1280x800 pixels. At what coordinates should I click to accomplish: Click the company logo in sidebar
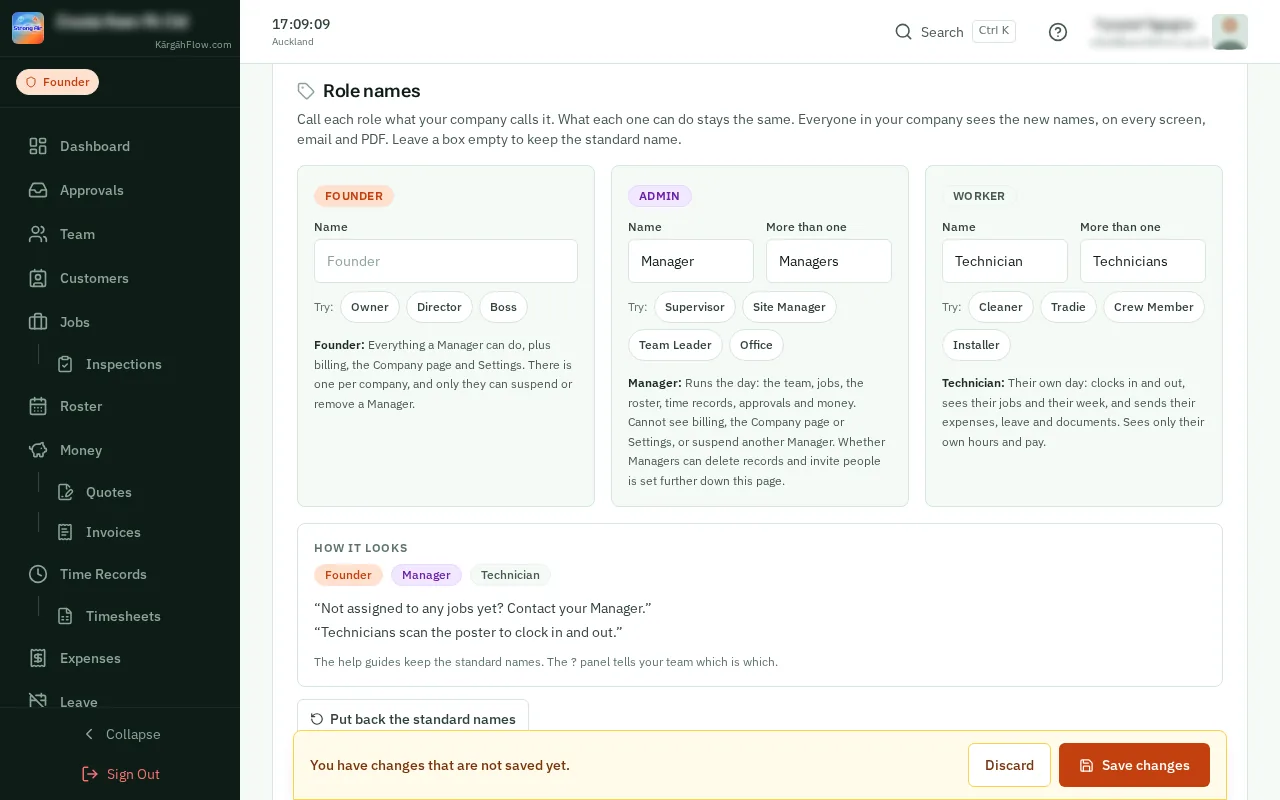point(28,28)
